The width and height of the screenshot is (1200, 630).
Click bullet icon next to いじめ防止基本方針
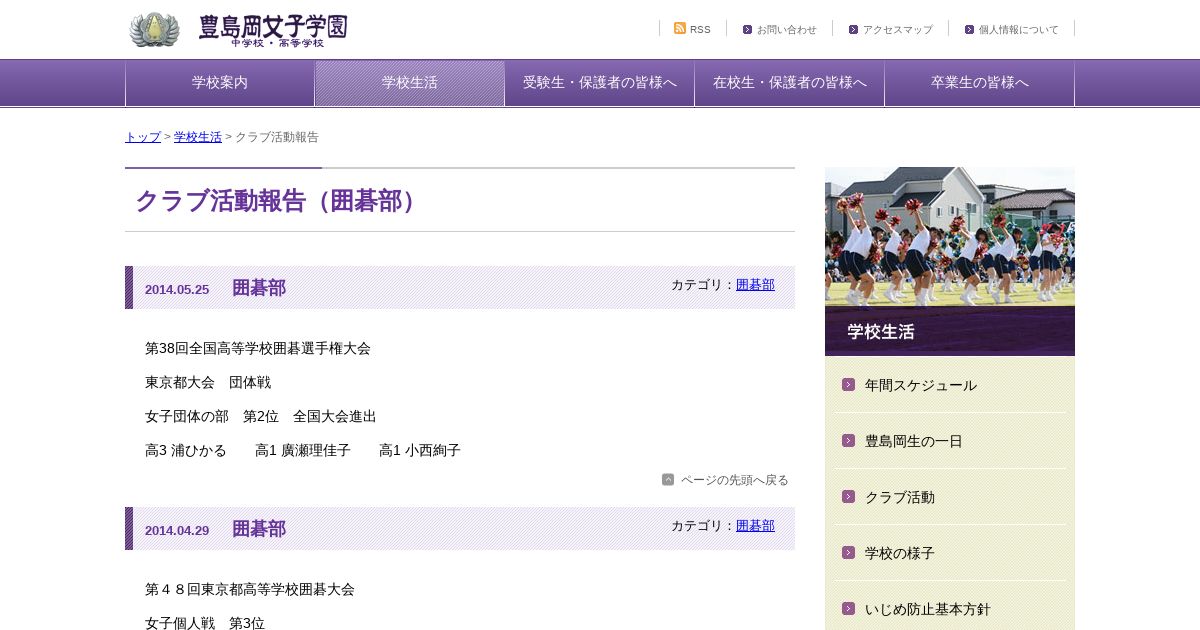(848, 608)
